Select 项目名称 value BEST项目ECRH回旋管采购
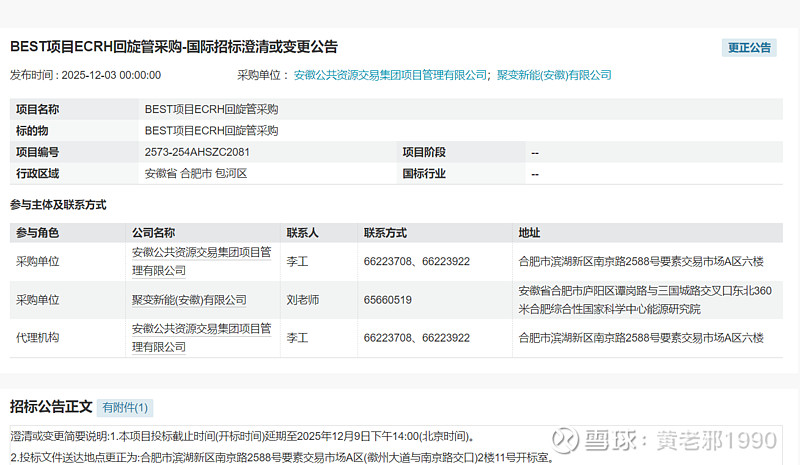The width and height of the screenshot is (800, 465). point(211,109)
